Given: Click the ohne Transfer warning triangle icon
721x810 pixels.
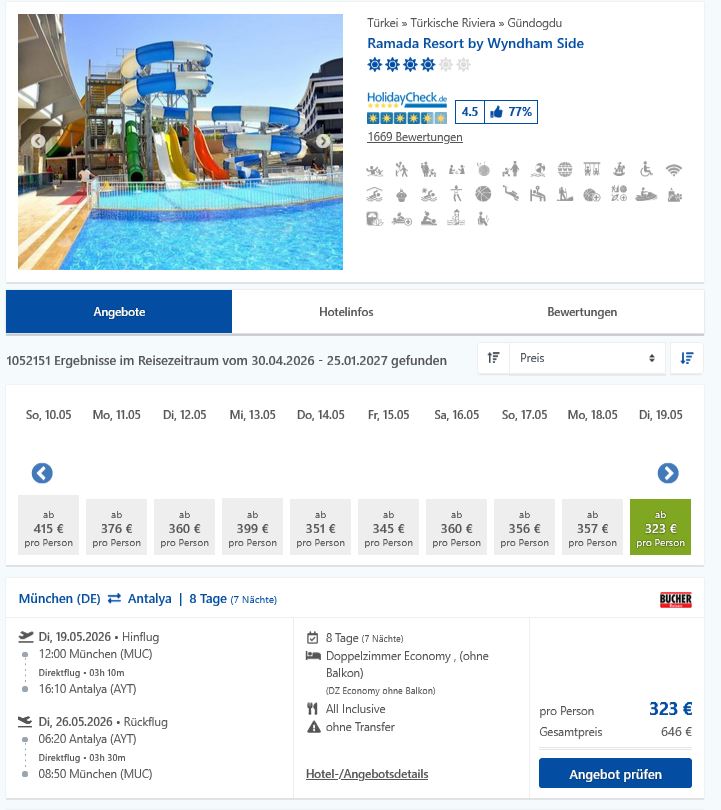Looking at the screenshot, I should coord(314,727).
